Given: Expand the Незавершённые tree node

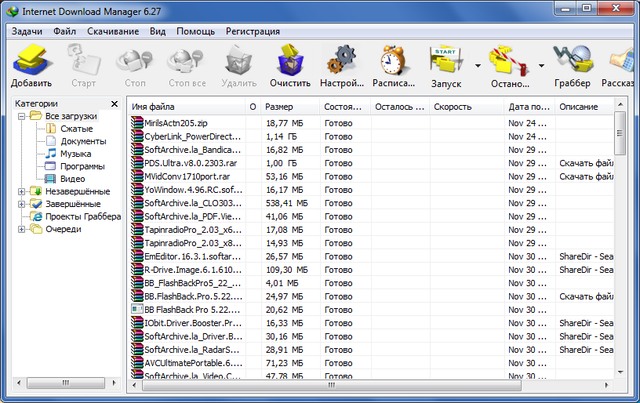Looking at the screenshot, I should (22, 191).
